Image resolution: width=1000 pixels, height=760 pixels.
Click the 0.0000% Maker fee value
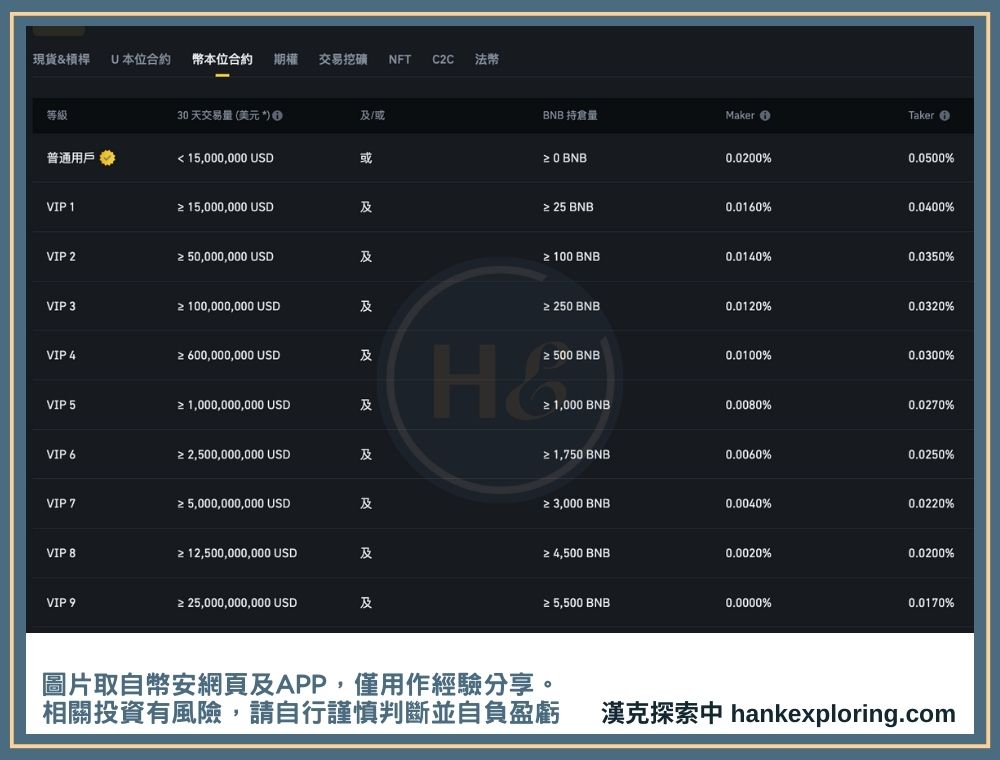pyautogui.click(x=748, y=603)
